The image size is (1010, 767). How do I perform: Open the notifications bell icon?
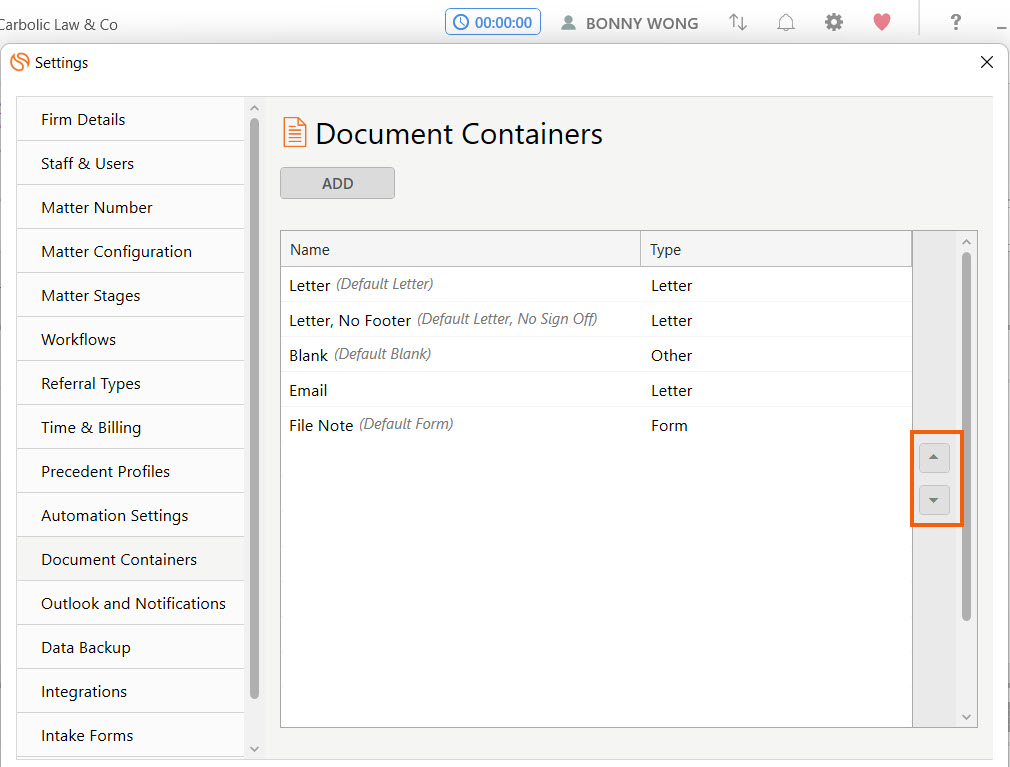786,22
